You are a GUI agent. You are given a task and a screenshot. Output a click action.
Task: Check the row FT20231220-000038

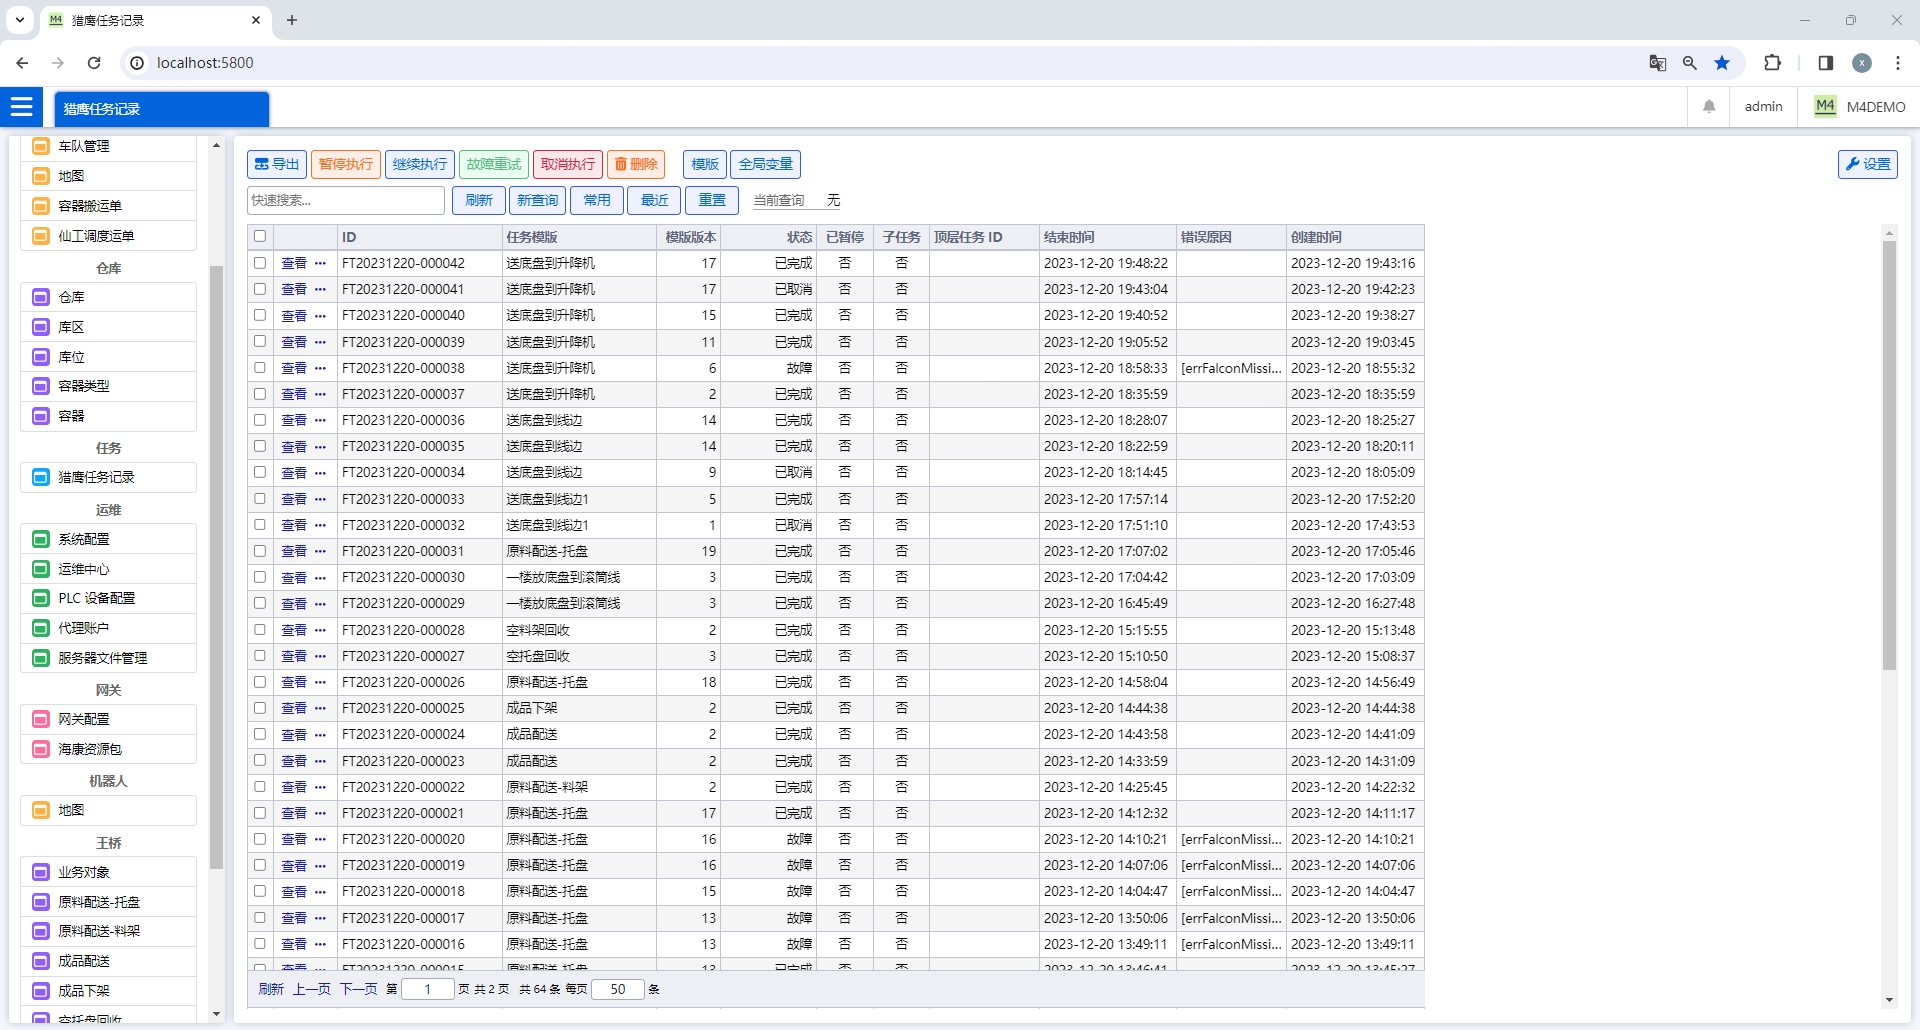pyautogui.click(x=260, y=367)
